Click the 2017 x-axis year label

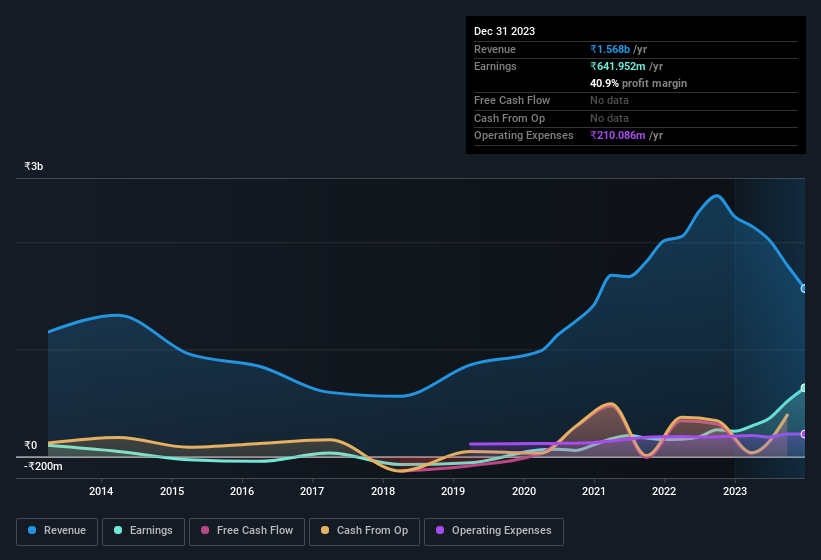(312, 491)
